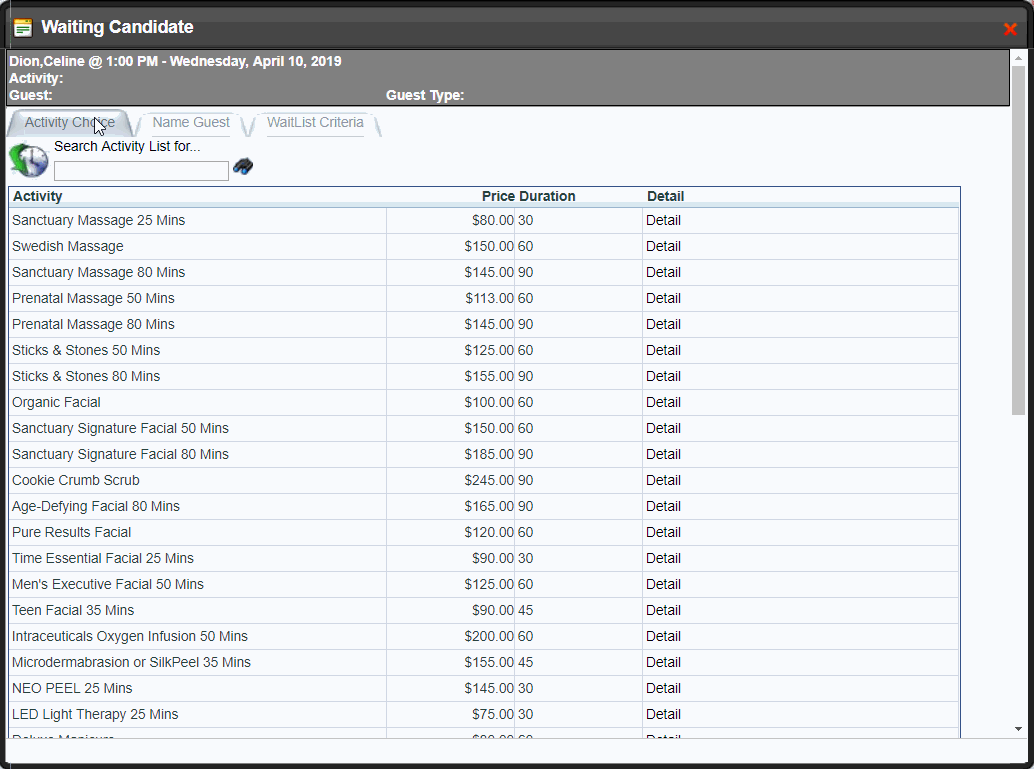1034x769 pixels.
Task: Open Detail for Prenatal Massage 50 Mins
Action: click(663, 298)
